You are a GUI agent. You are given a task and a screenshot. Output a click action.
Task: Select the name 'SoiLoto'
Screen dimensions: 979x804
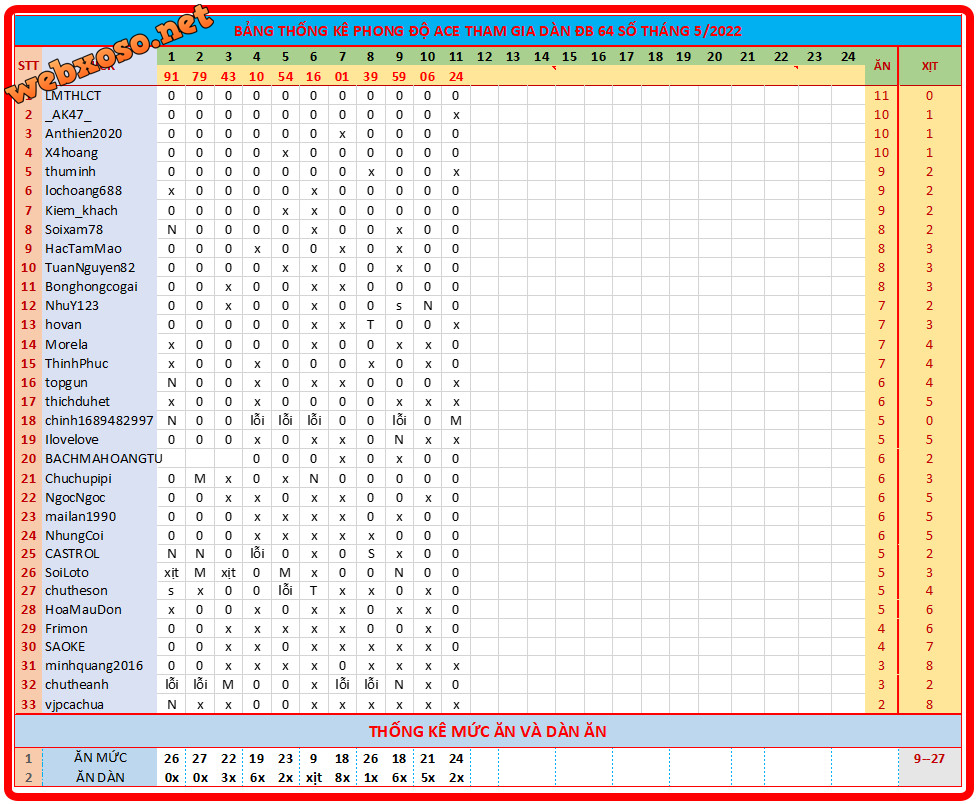click(x=67, y=572)
